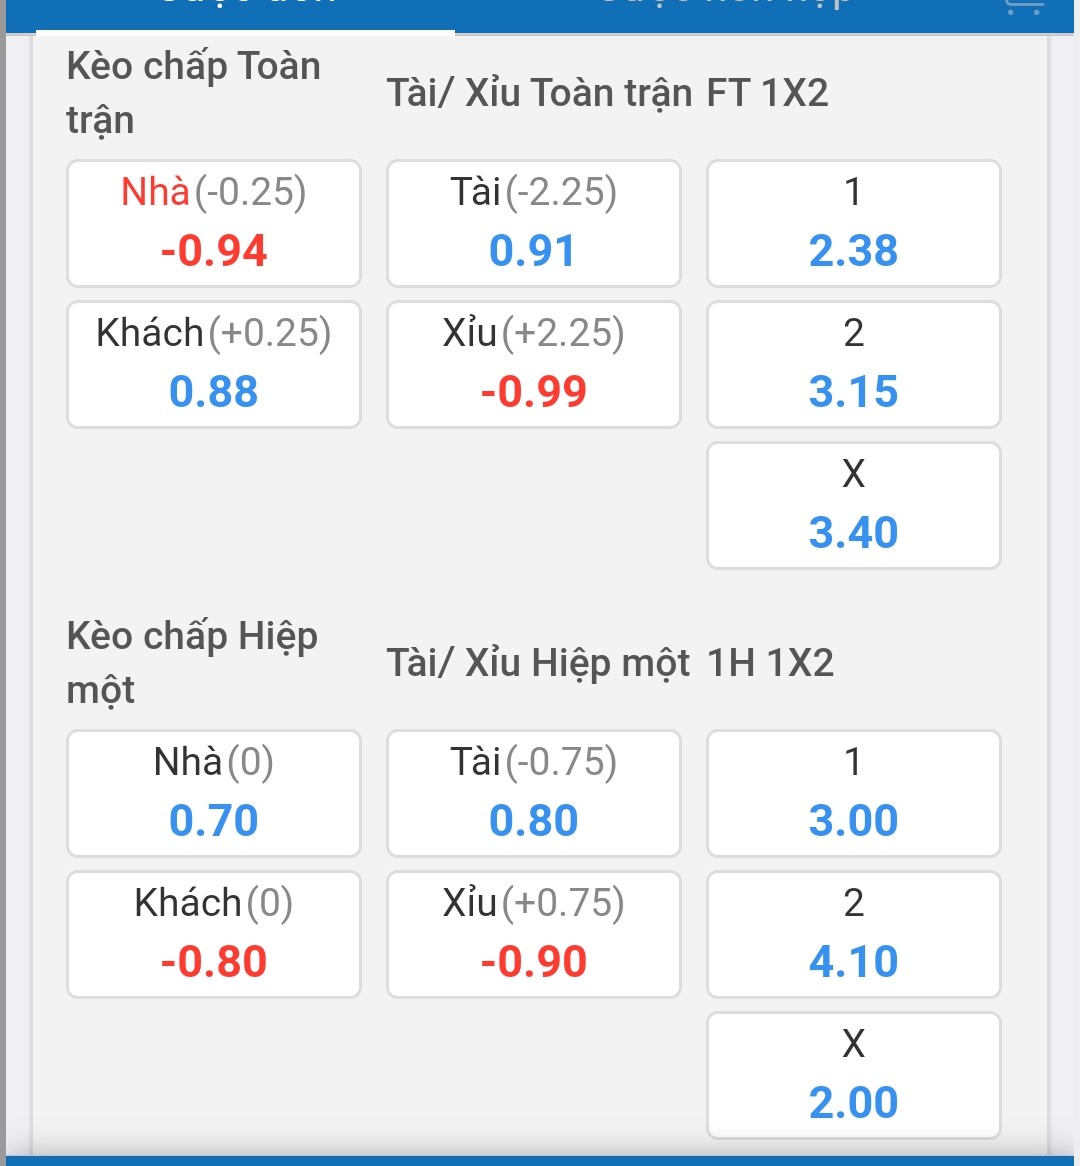Choose 1H 1X2 away win 4.10
1080x1166 pixels.
[x=853, y=935]
